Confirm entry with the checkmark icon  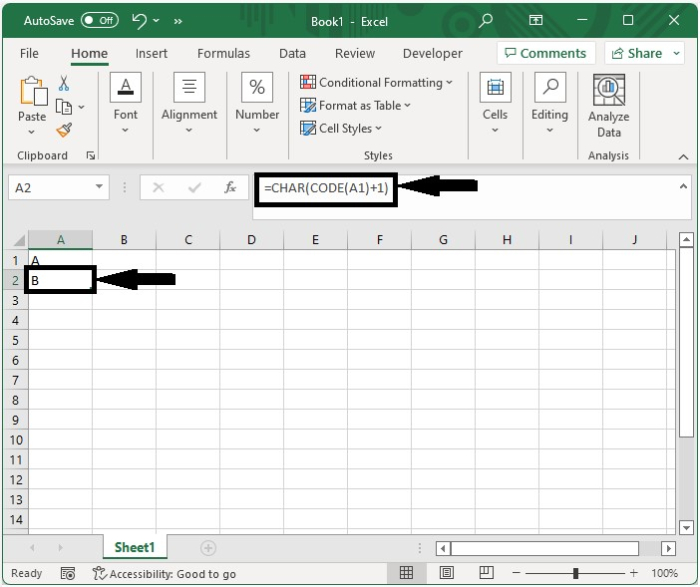pos(194,187)
